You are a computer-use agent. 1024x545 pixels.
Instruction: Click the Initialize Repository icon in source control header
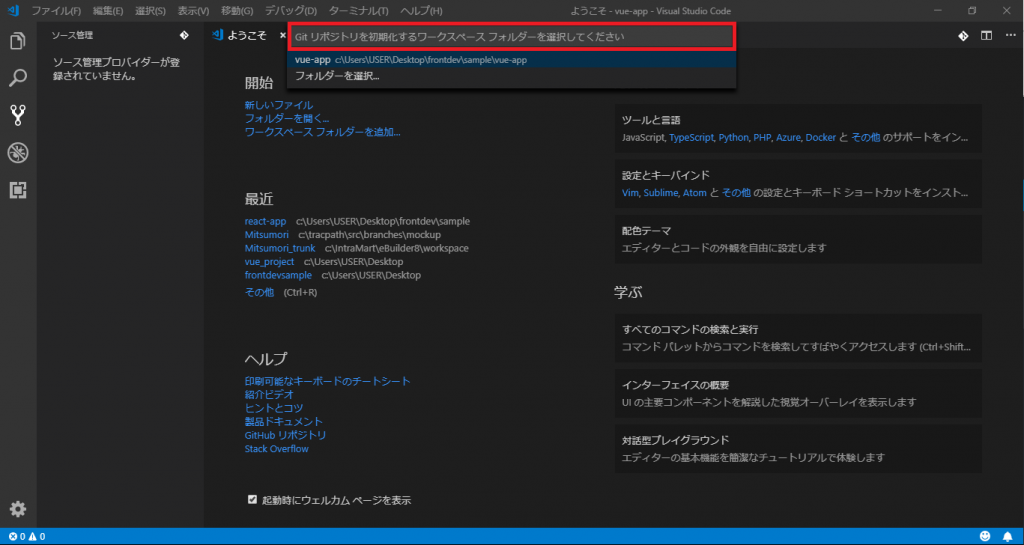pos(184,35)
